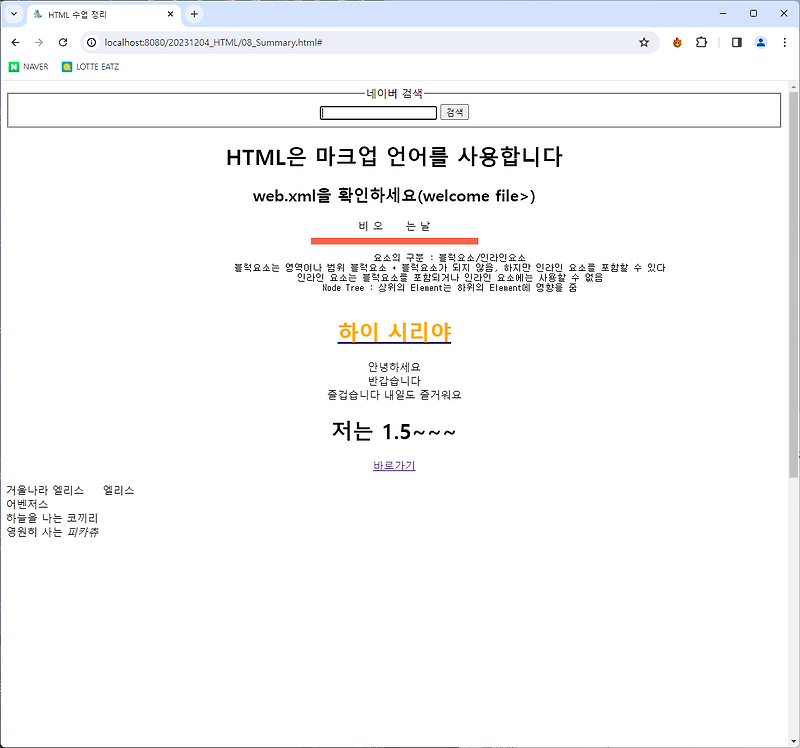Click inside the address bar URL
The width and height of the screenshot is (800, 748).
click(x=250, y=44)
